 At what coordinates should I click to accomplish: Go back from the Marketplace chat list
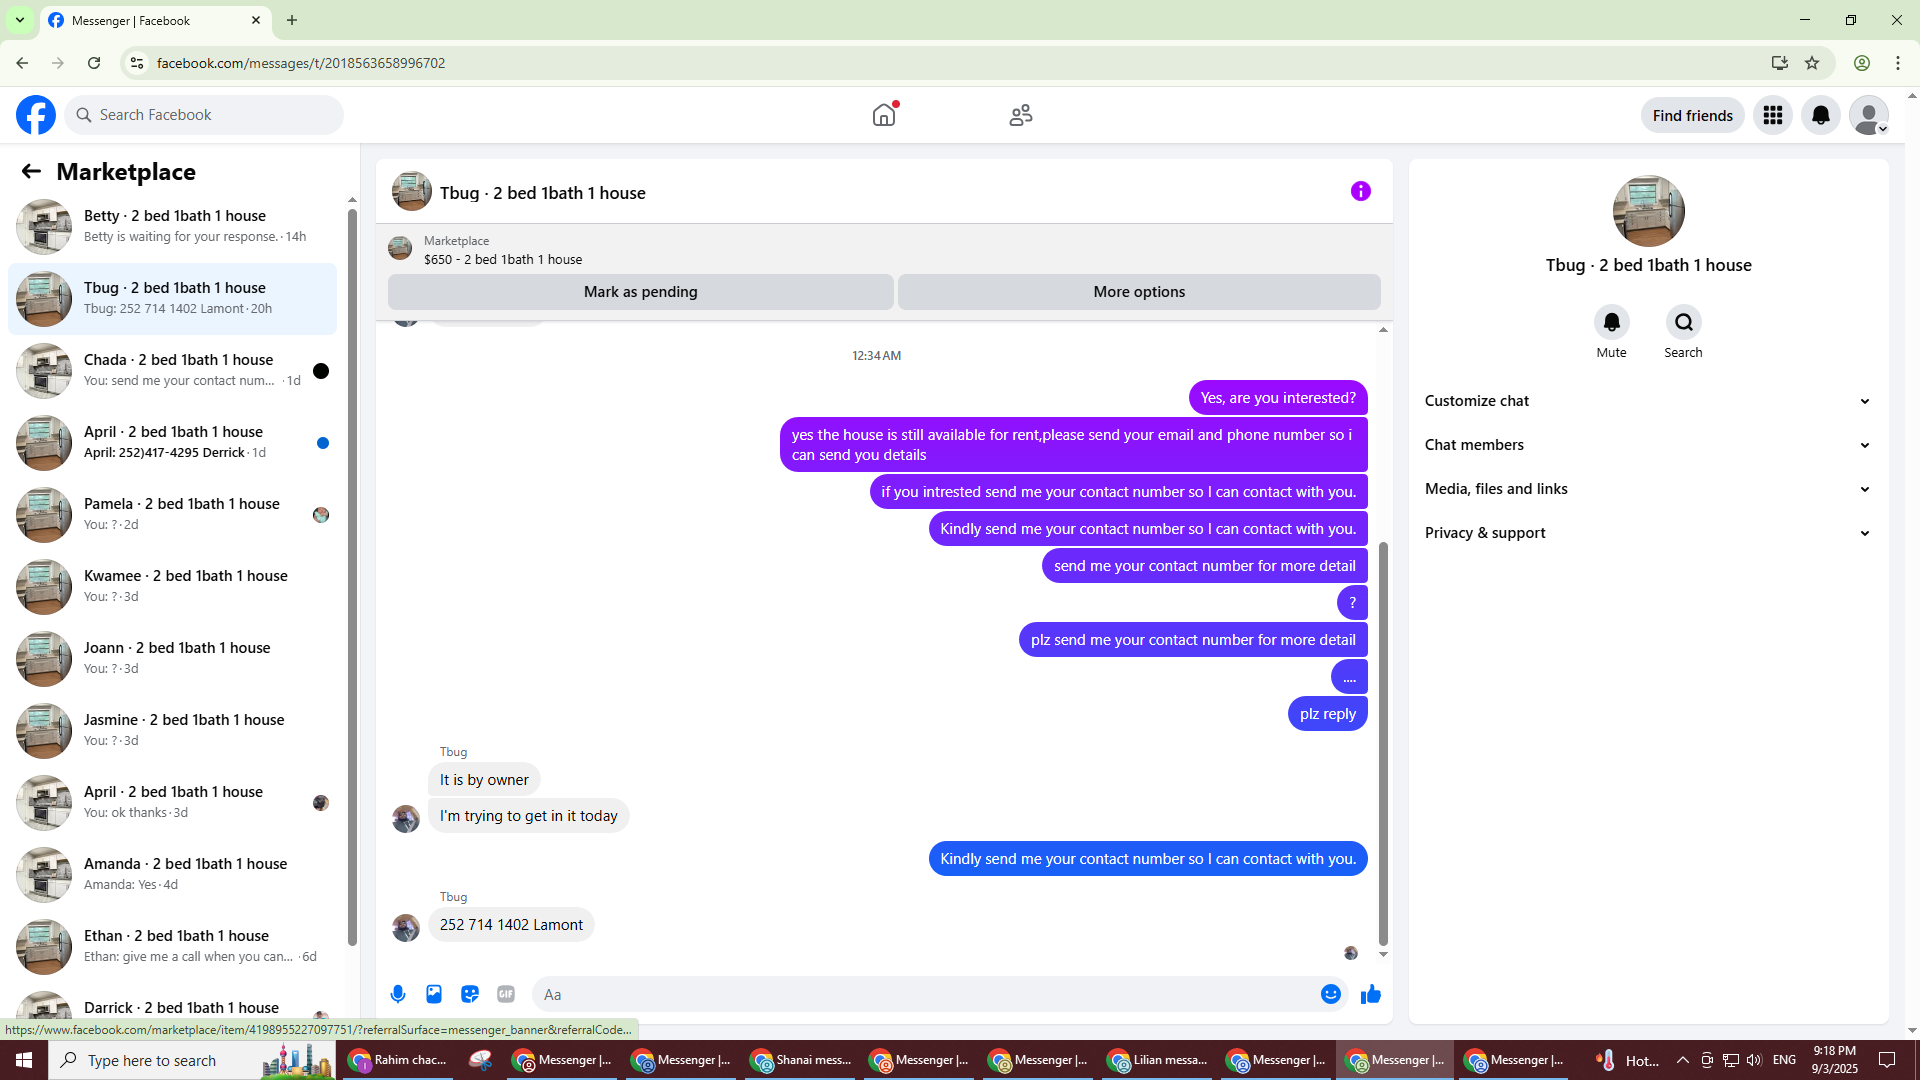[x=31, y=171]
